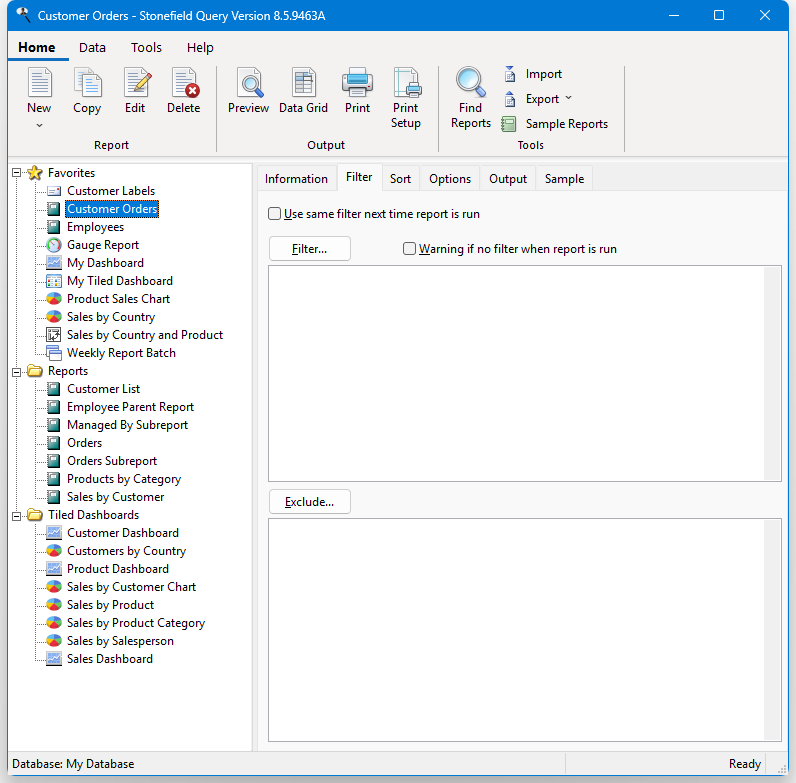Collapse the Tiled Dashboards folder
Image resolution: width=796 pixels, height=783 pixels.
point(17,515)
